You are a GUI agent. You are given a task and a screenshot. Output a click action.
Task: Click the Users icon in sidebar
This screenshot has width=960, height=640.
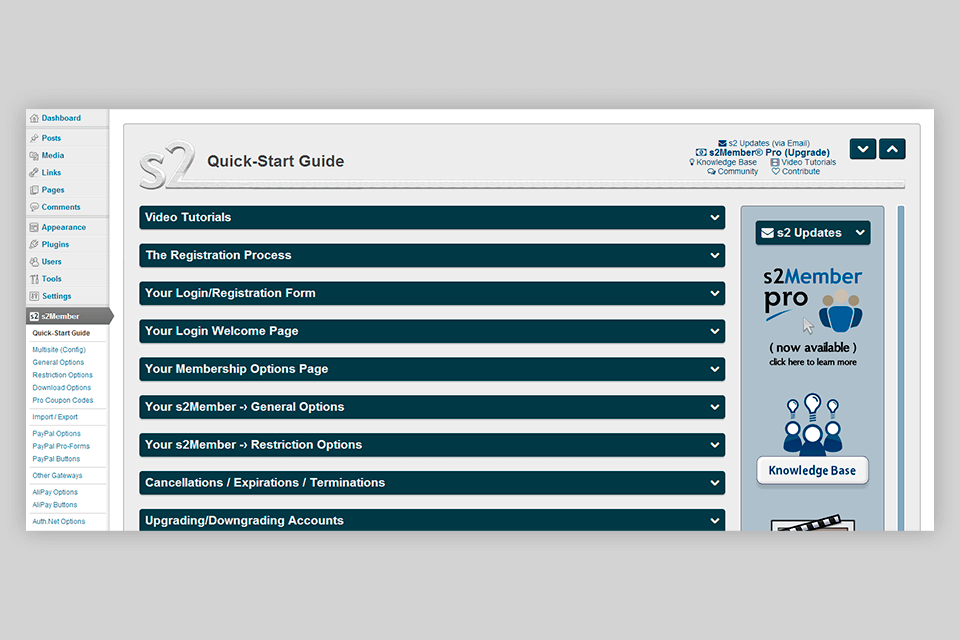click(x=34, y=262)
